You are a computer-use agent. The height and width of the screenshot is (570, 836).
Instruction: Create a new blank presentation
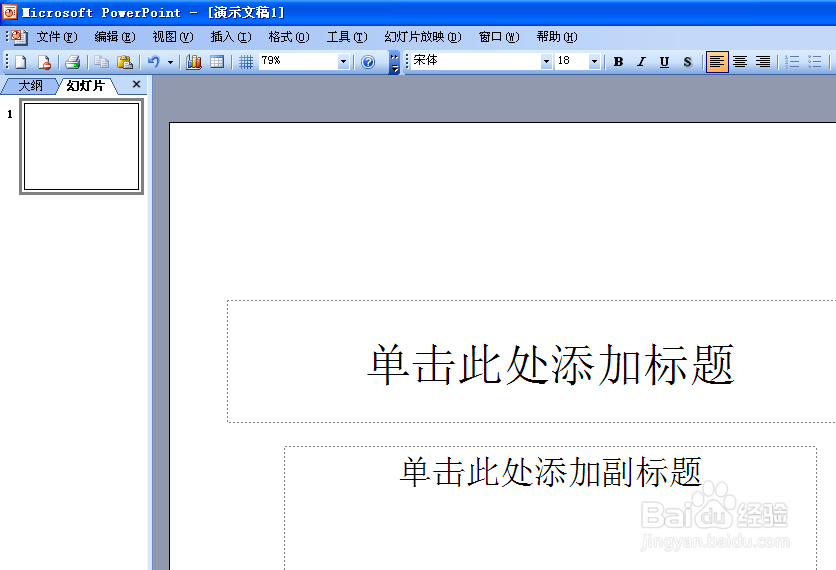21,62
